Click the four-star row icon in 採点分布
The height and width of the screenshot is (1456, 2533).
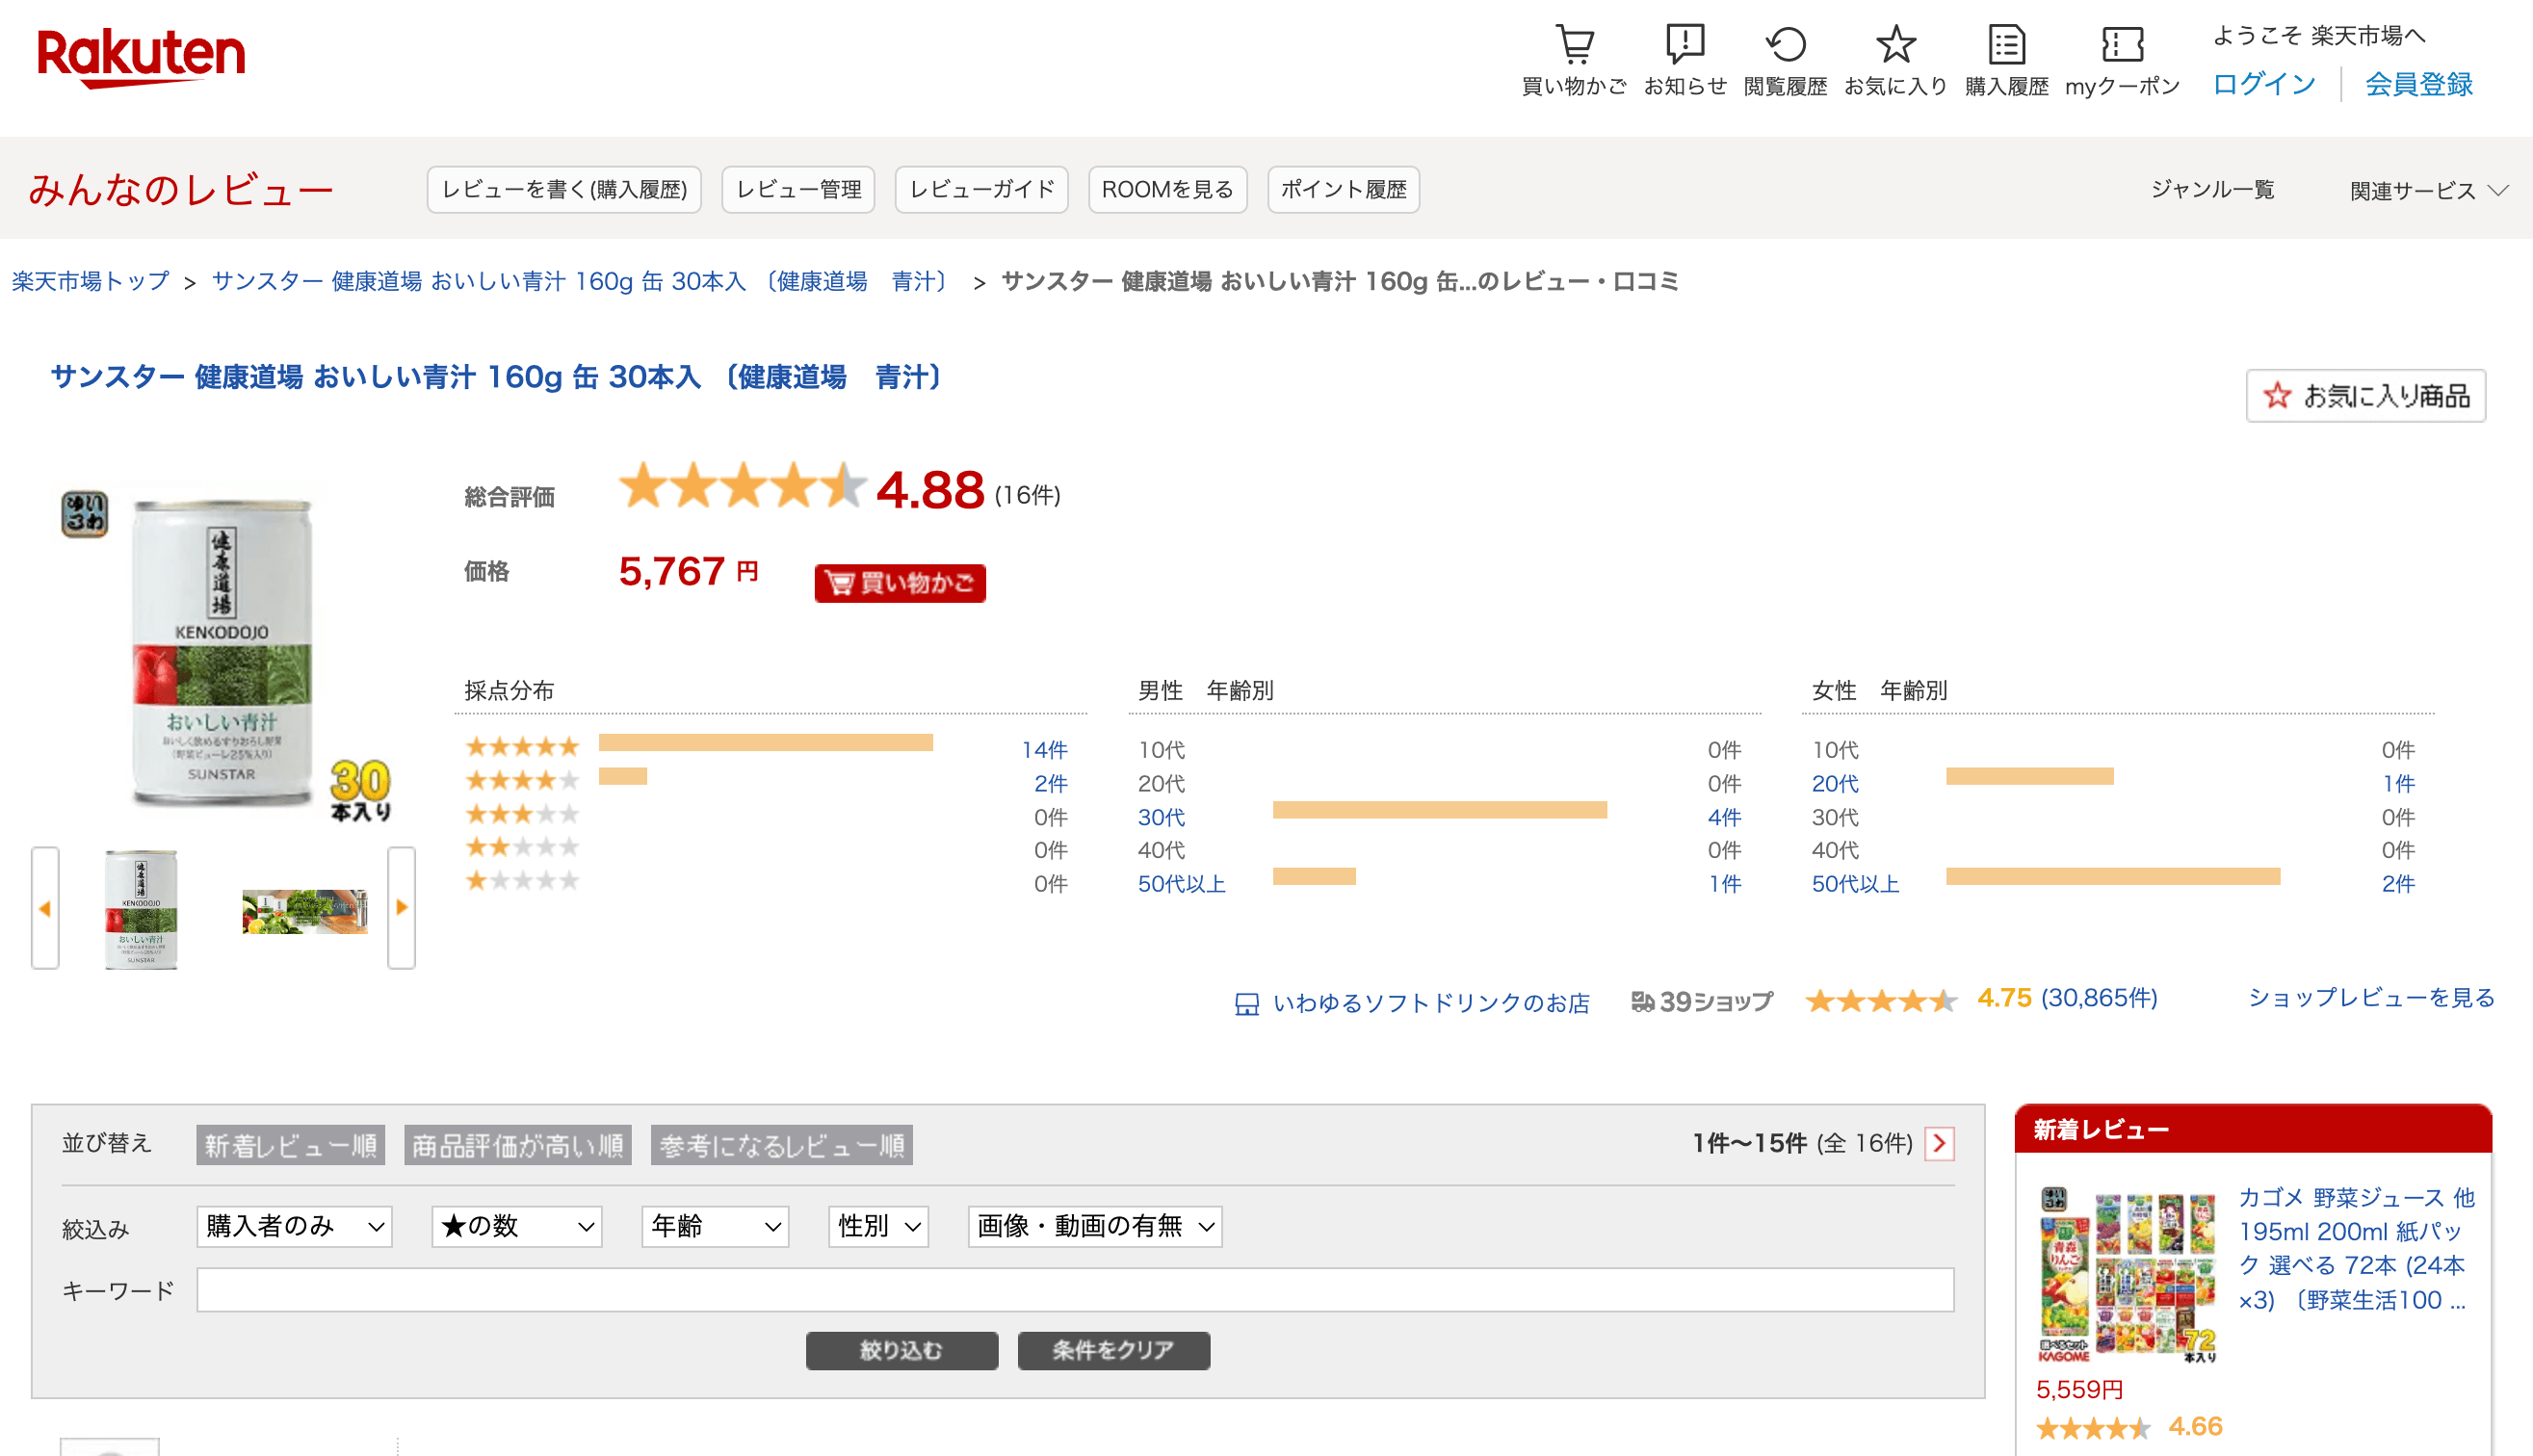(x=522, y=780)
